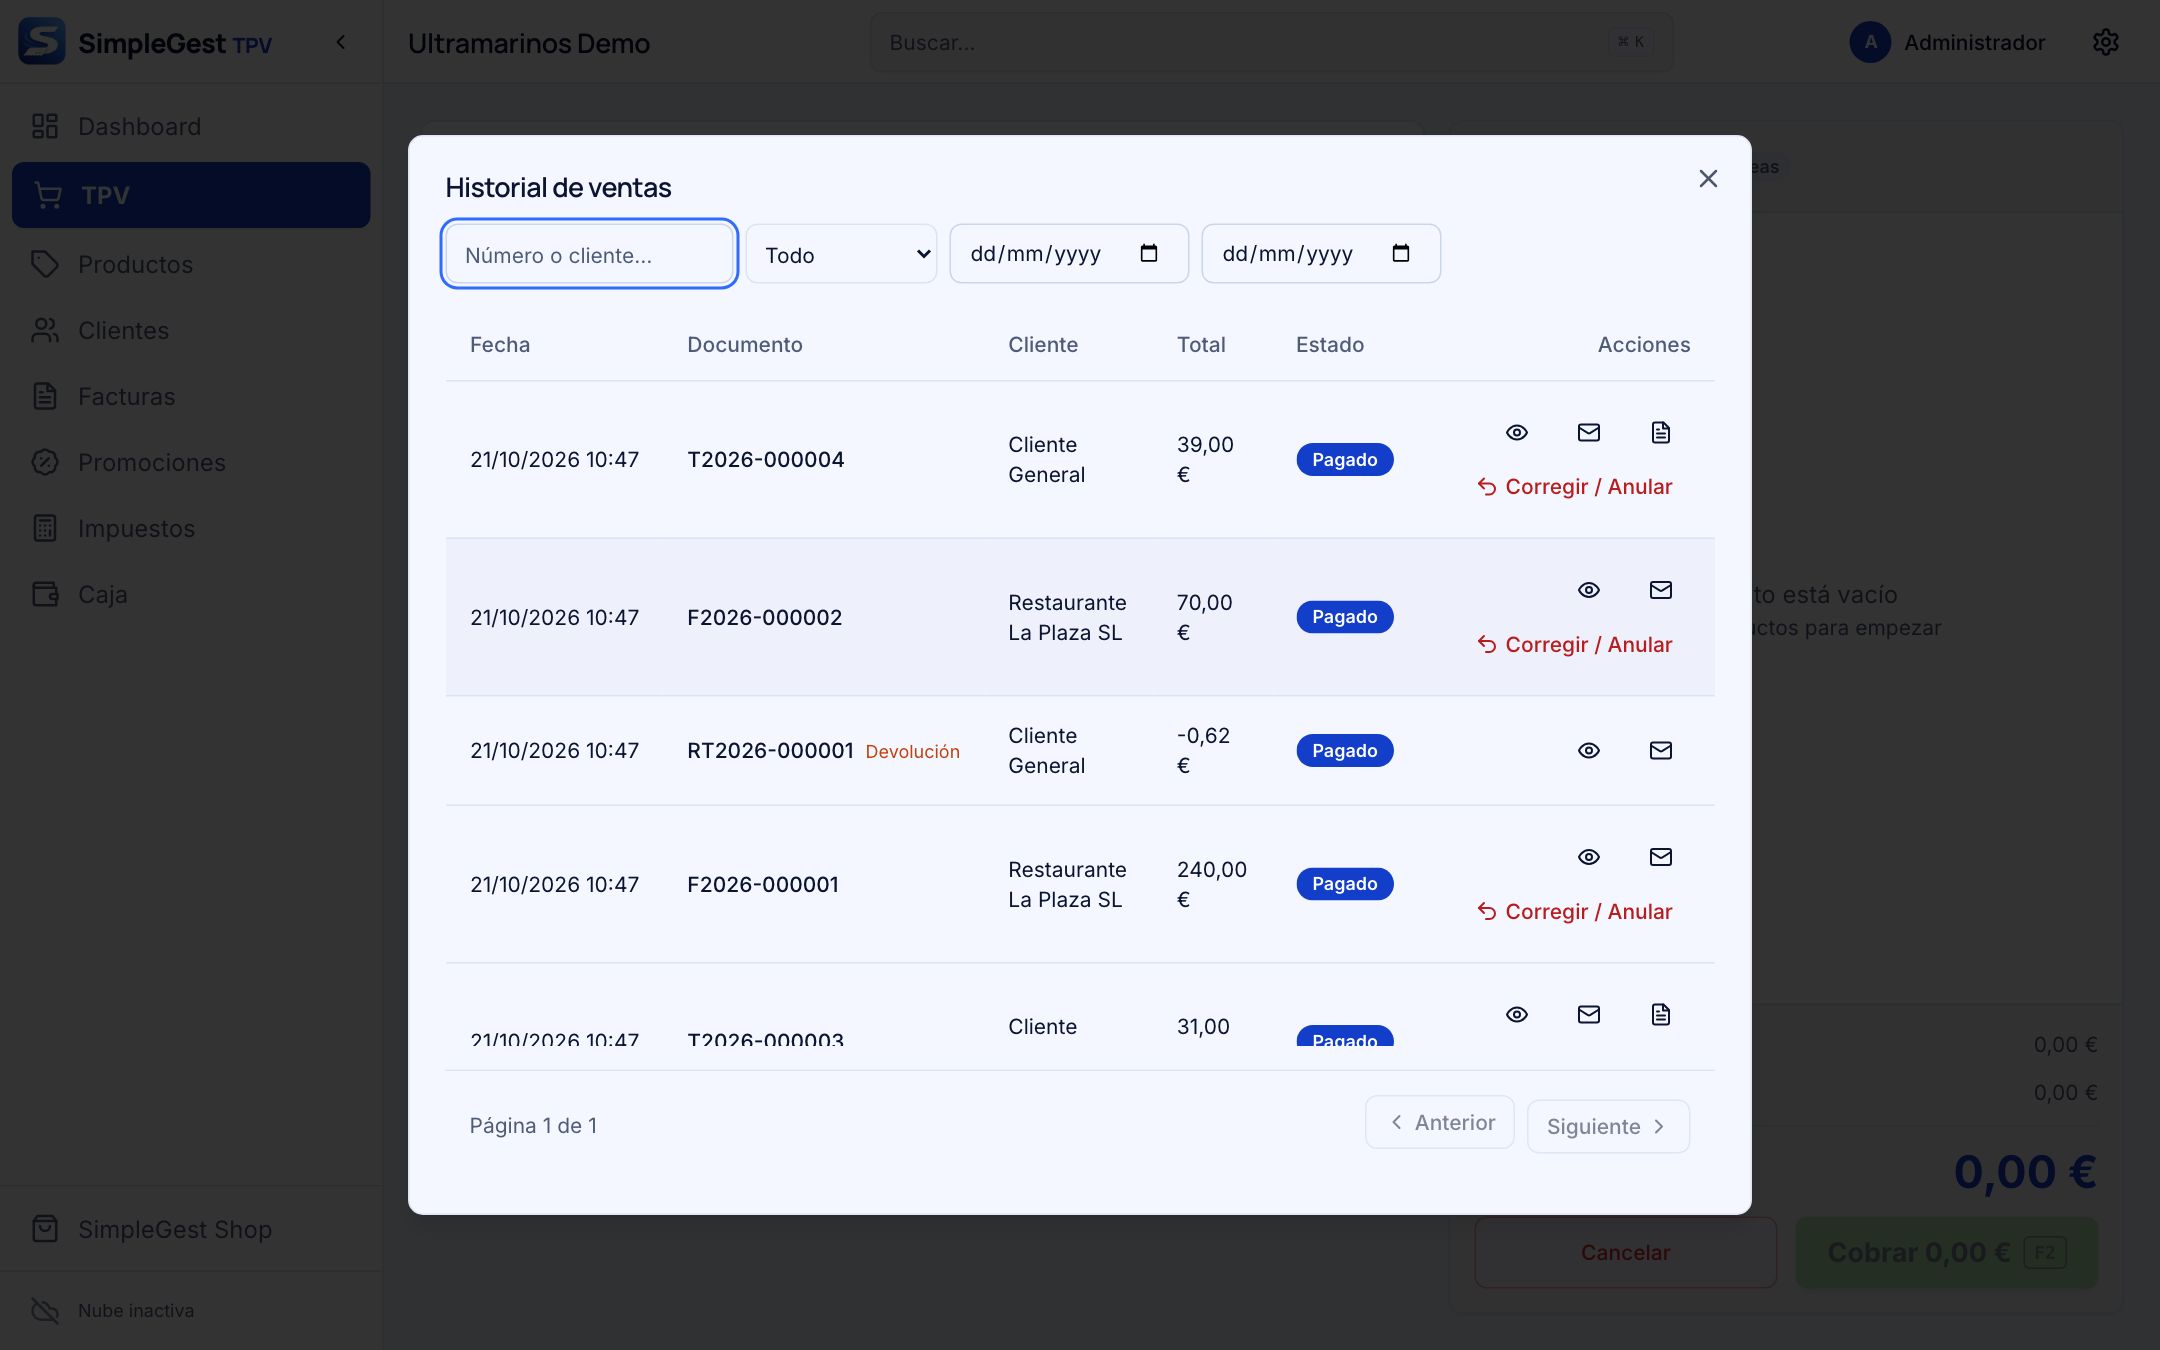
Task: Collapse the sidebar with the chevron
Action: point(341,42)
